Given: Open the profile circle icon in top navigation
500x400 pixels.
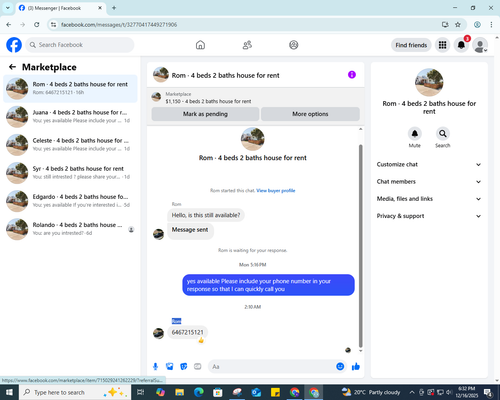Looking at the screenshot, I should click(x=294, y=45).
